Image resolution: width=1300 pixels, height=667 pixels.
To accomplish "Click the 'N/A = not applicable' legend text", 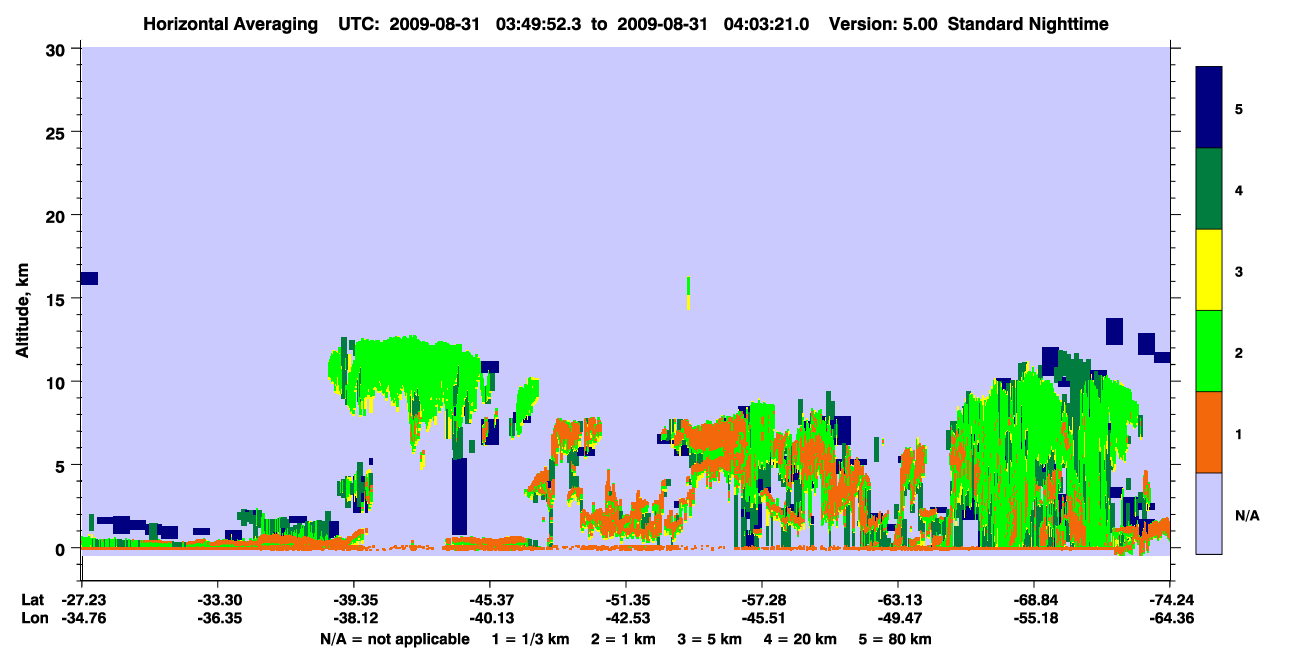I will pyautogui.click(x=395, y=639).
